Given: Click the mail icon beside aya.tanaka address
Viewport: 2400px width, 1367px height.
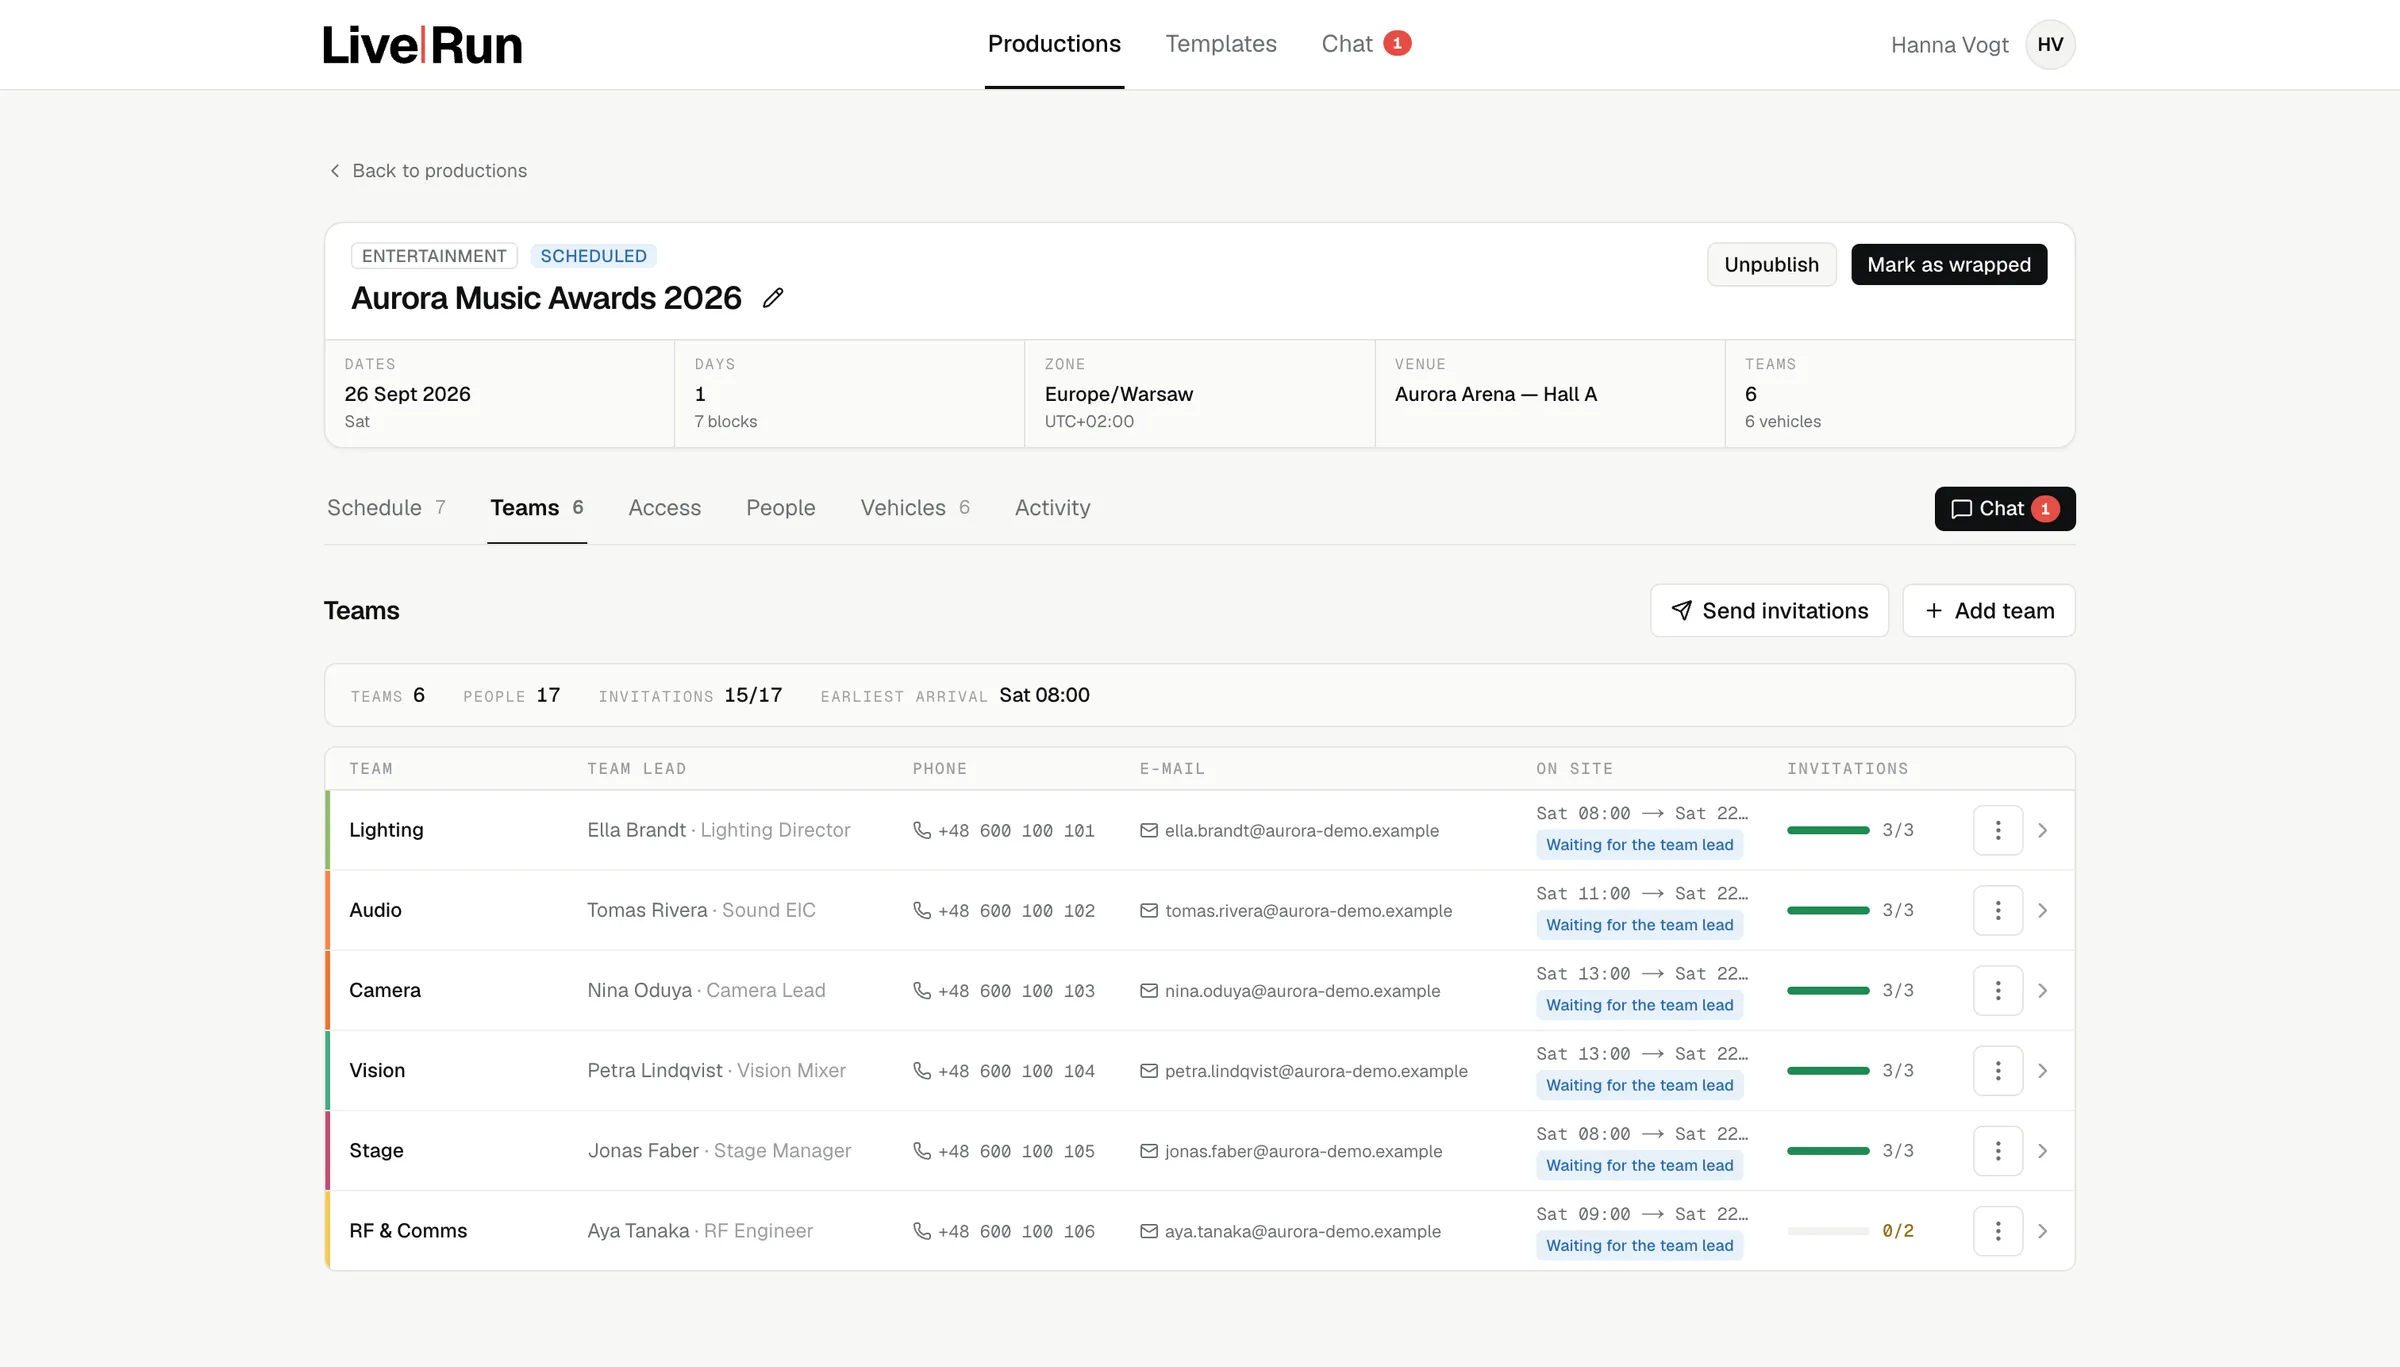Looking at the screenshot, I should (x=1149, y=1231).
